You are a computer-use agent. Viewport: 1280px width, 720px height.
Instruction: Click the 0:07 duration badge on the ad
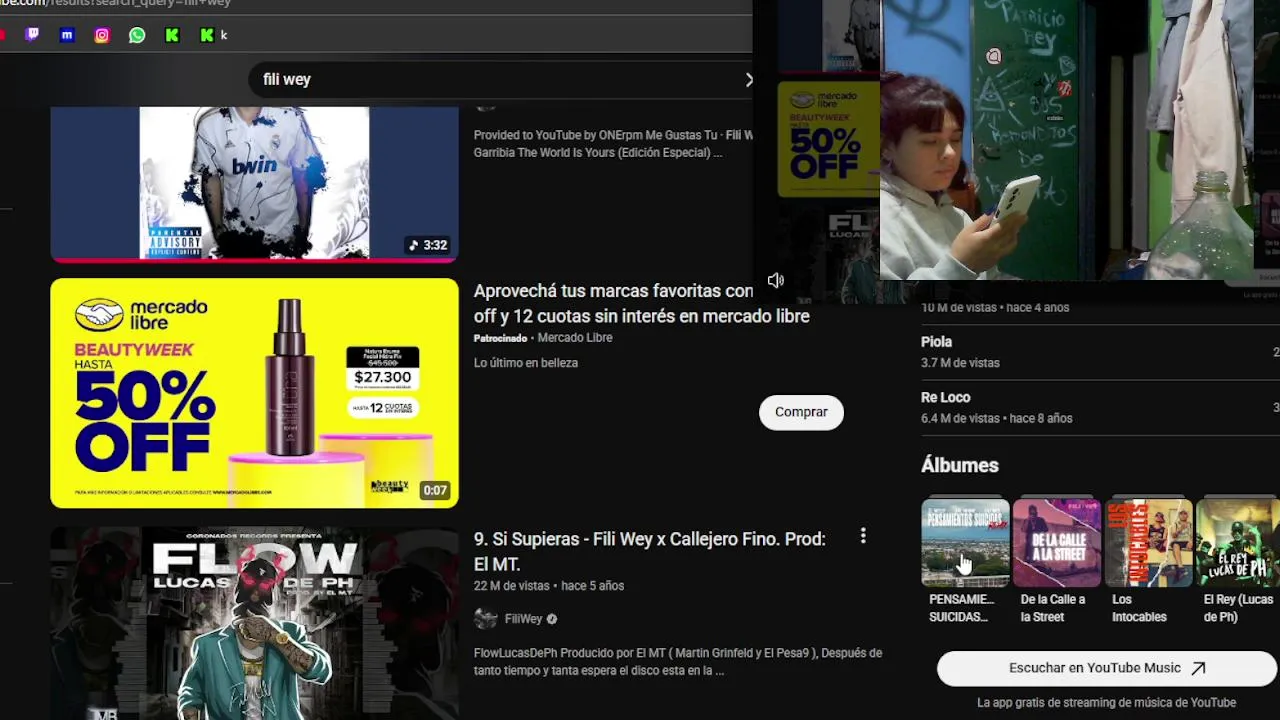[434, 491]
